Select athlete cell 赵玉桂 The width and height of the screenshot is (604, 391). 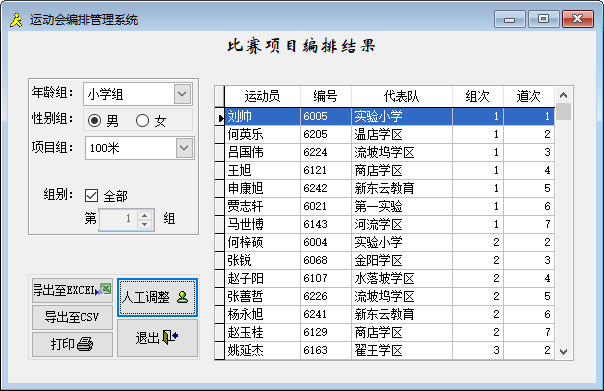click(x=262, y=332)
